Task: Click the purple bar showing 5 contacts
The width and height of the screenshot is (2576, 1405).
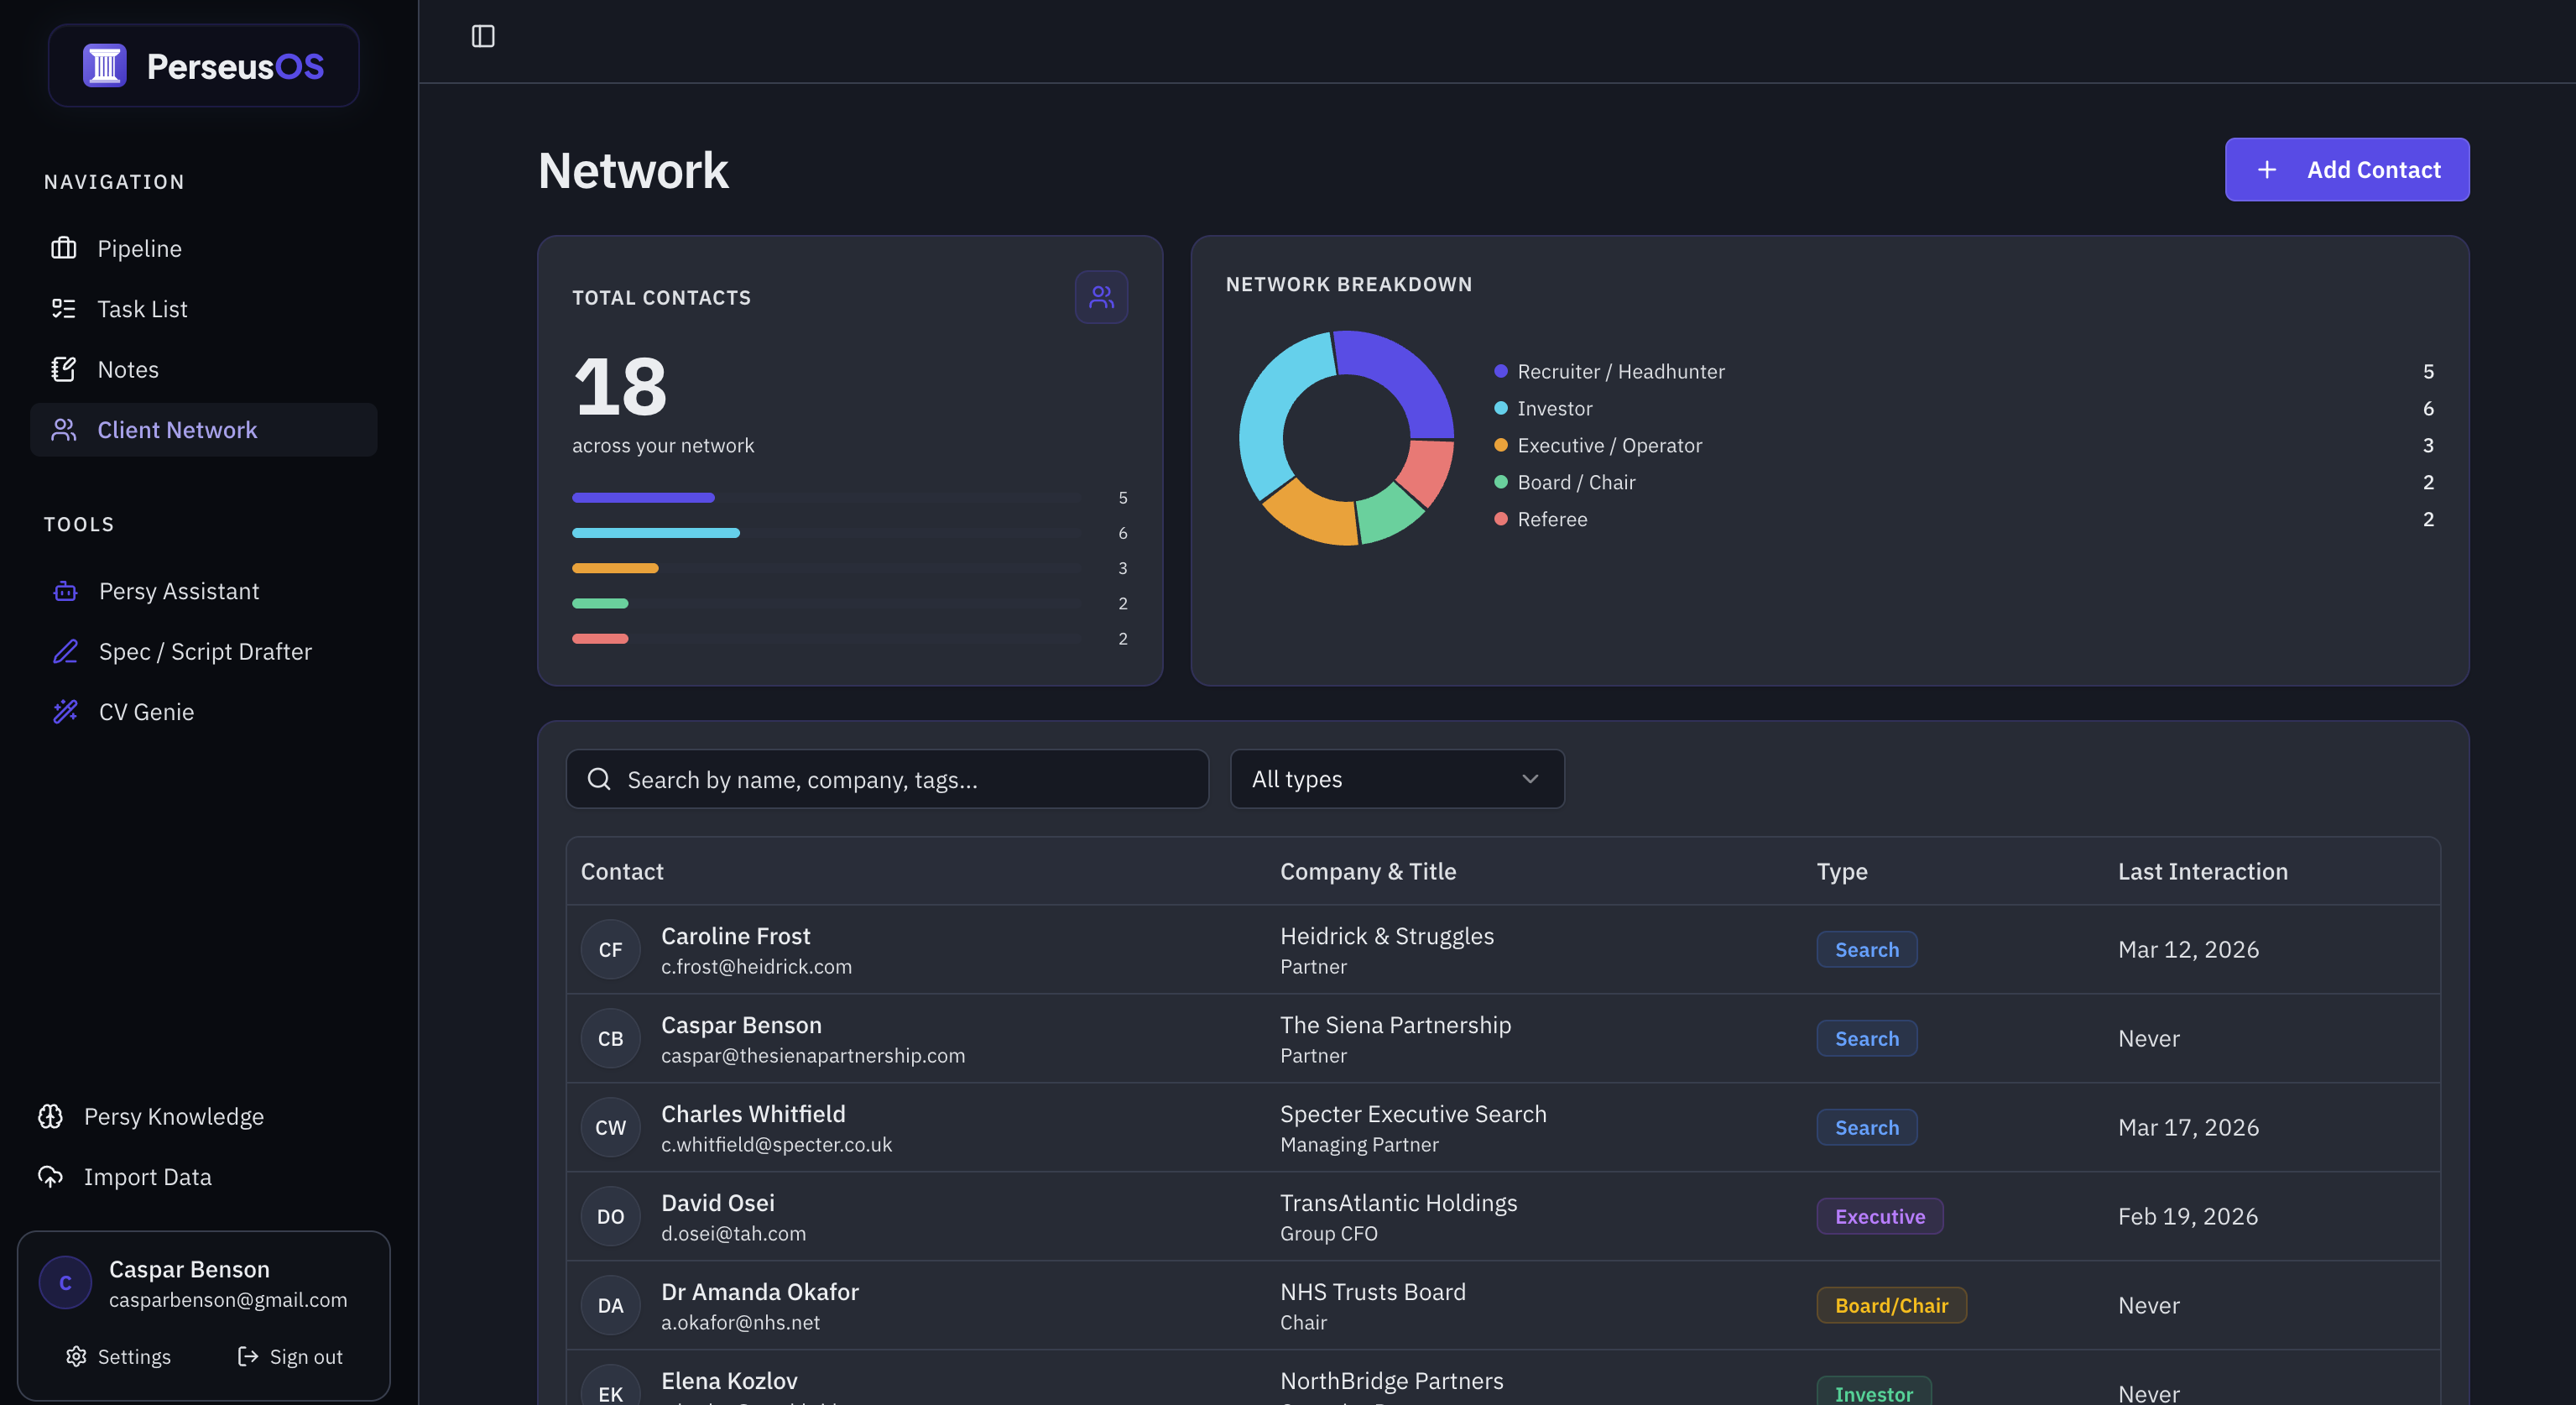Action: click(643, 498)
